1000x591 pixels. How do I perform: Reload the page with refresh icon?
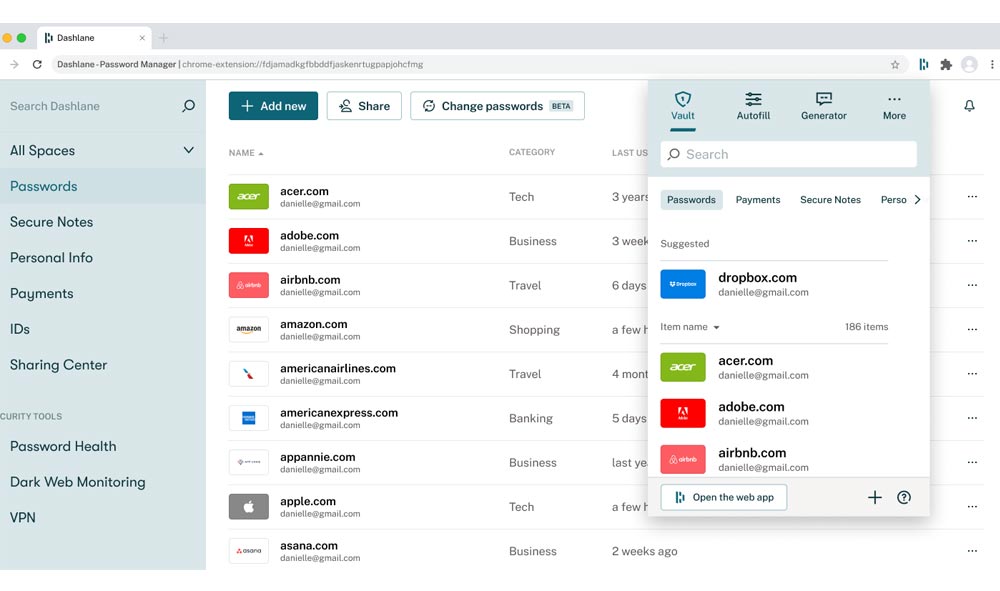[37, 64]
